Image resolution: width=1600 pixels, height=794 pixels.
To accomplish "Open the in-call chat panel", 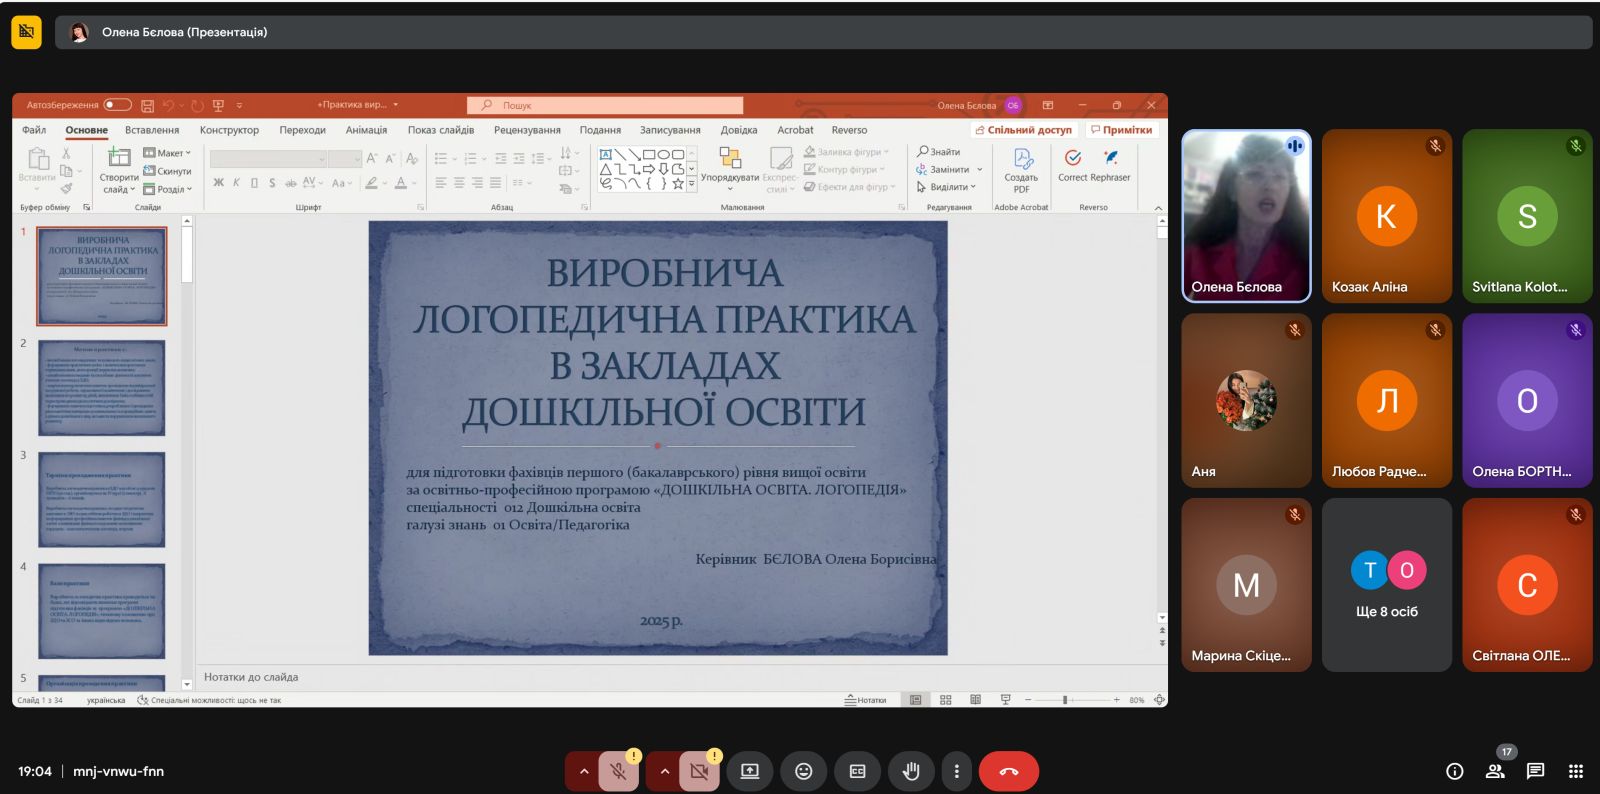I will [1535, 771].
